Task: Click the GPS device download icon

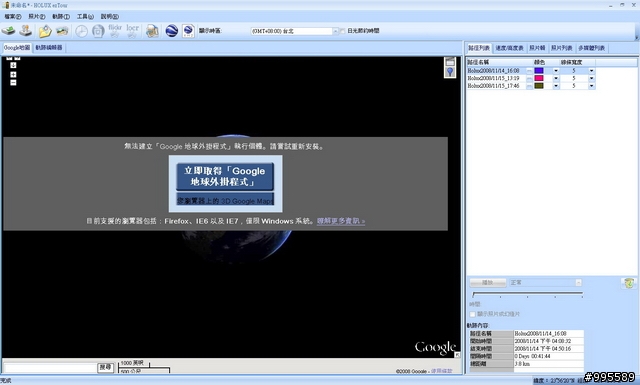Action: click(x=9, y=31)
